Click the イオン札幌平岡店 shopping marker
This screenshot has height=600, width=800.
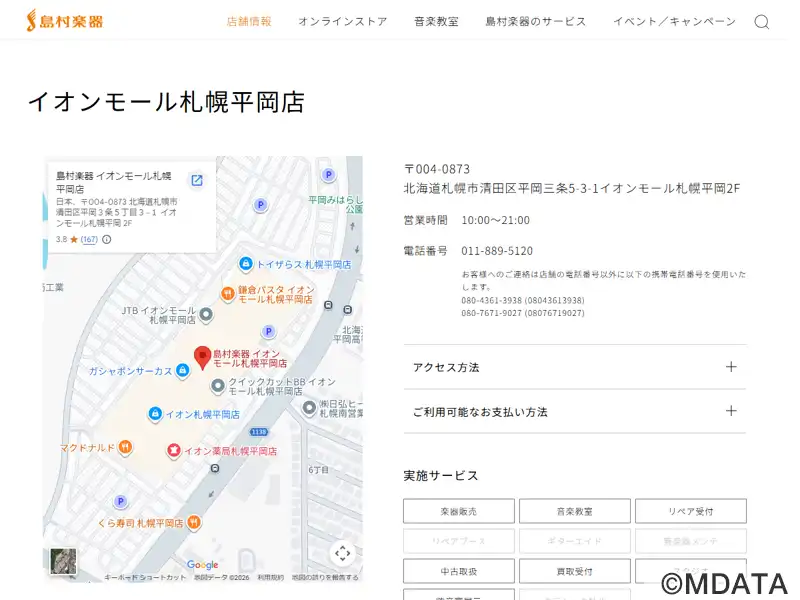tap(155, 414)
